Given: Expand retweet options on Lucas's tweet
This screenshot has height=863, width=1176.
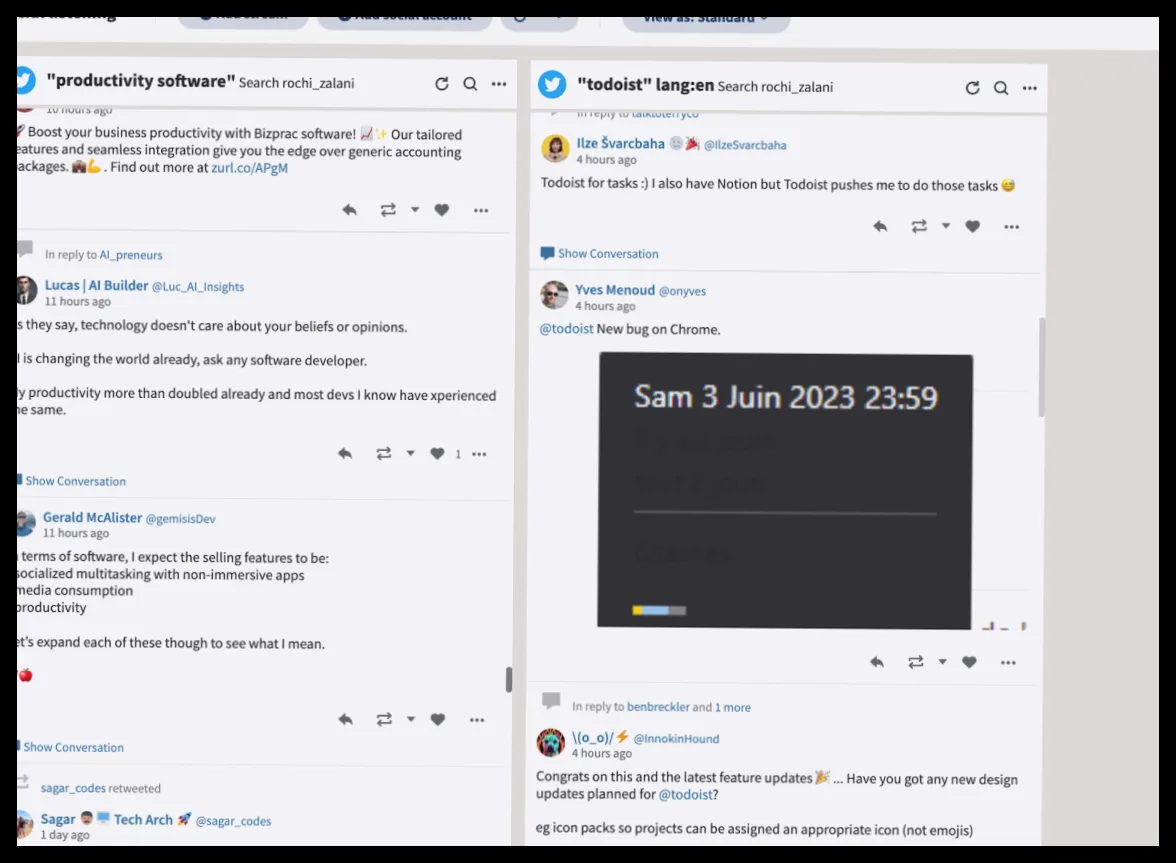Looking at the screenshot, I should 410,454.
